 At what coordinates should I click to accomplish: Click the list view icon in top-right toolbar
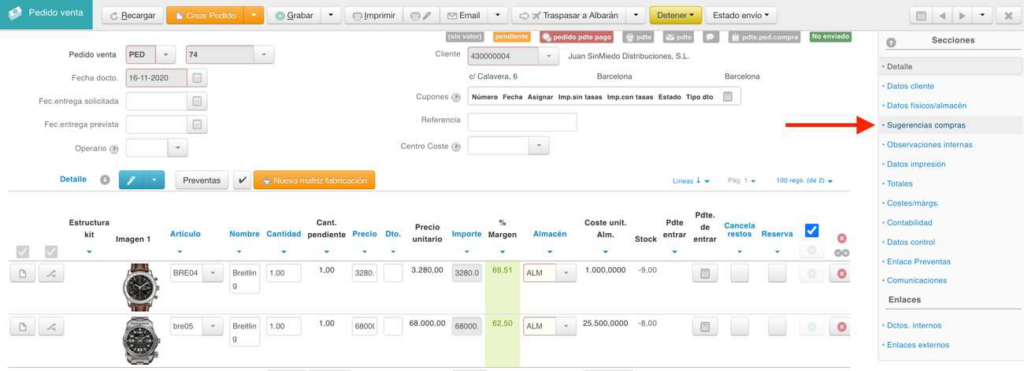point(921,15)
